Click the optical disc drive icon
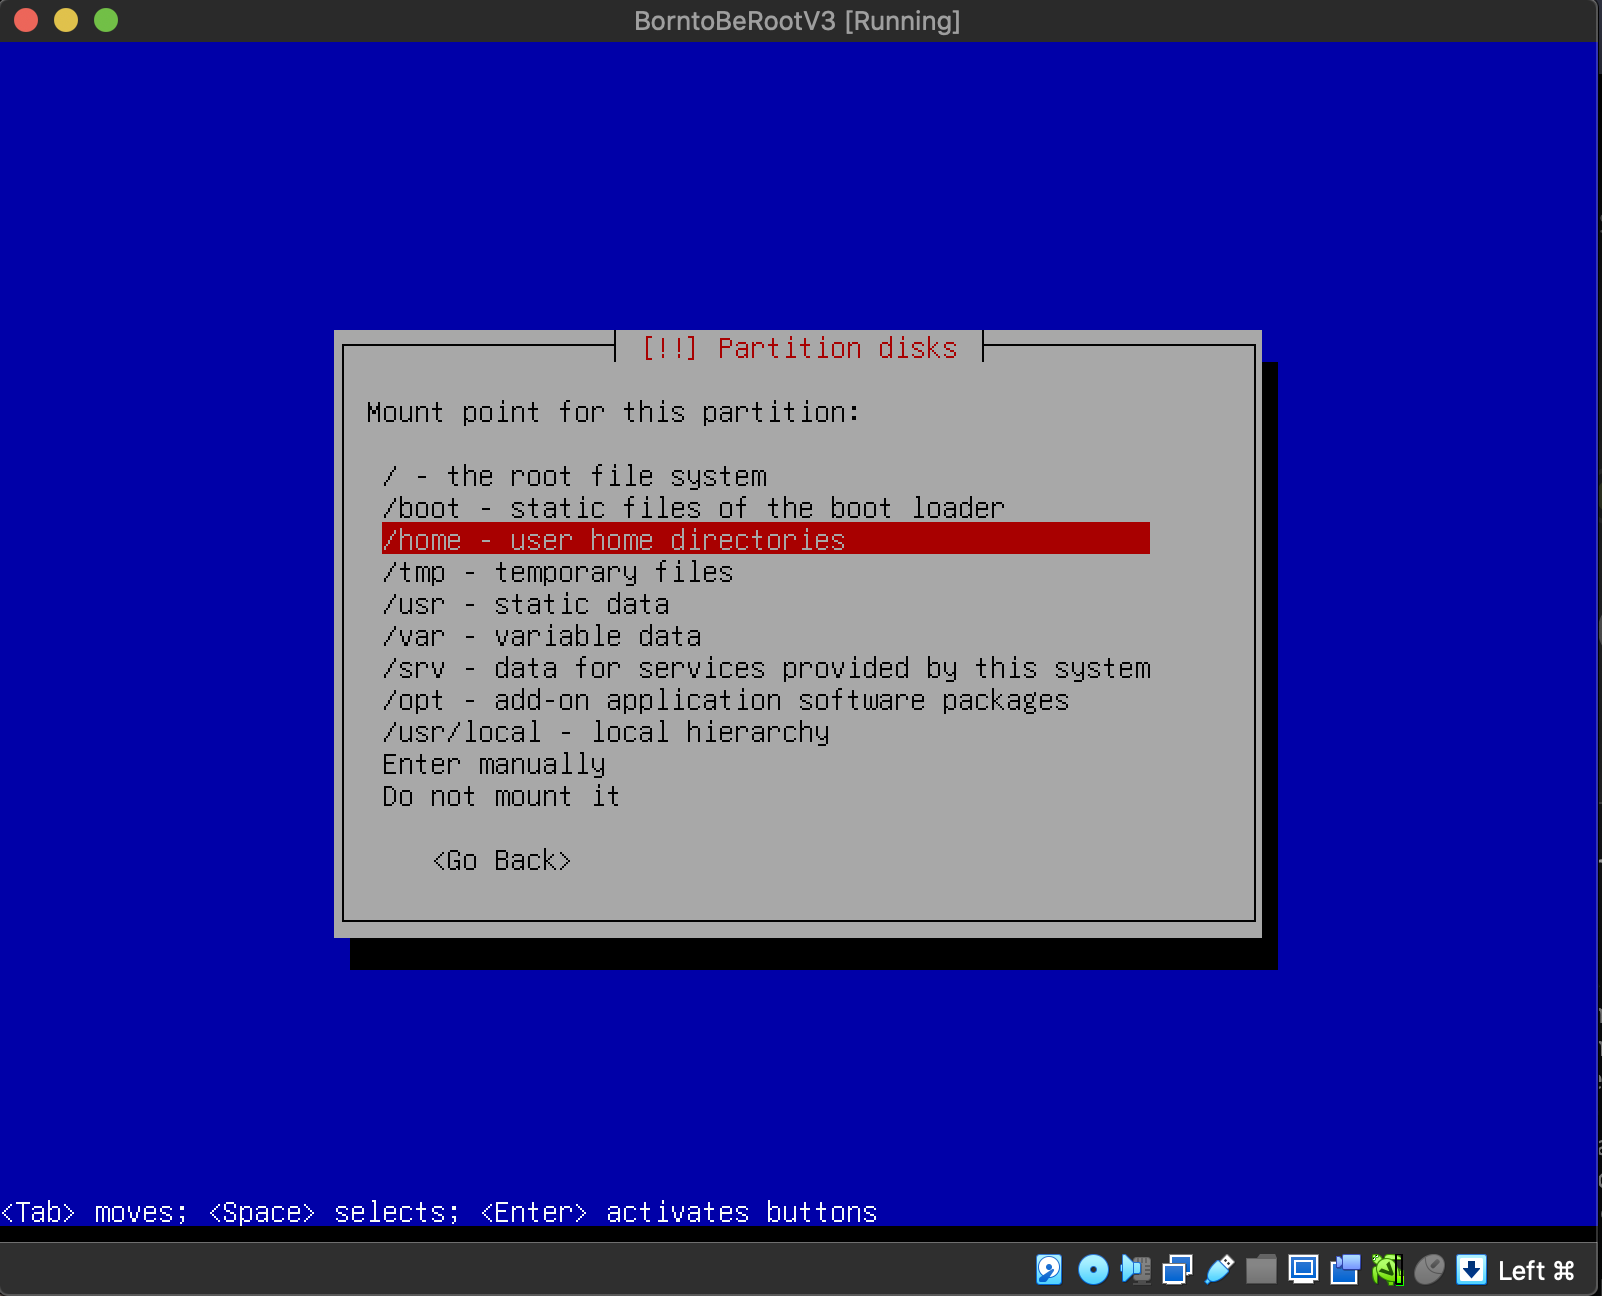Screen dimensions: 1602x1296 coord(1093,1270)
